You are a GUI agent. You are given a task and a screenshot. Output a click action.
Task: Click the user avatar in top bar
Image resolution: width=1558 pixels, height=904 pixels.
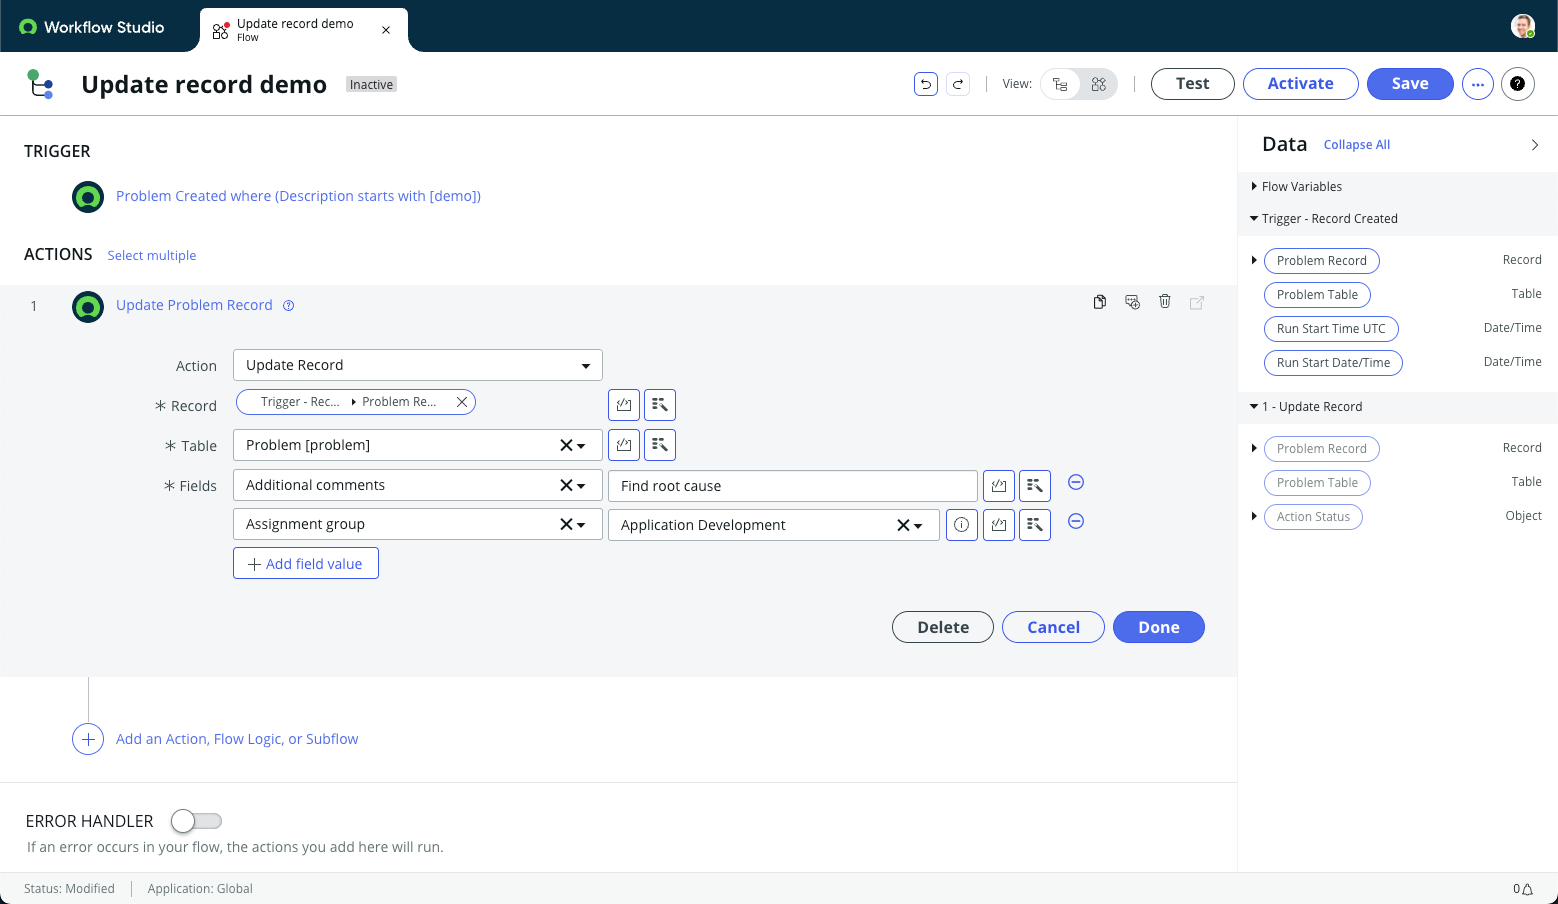pos(1522,26)
